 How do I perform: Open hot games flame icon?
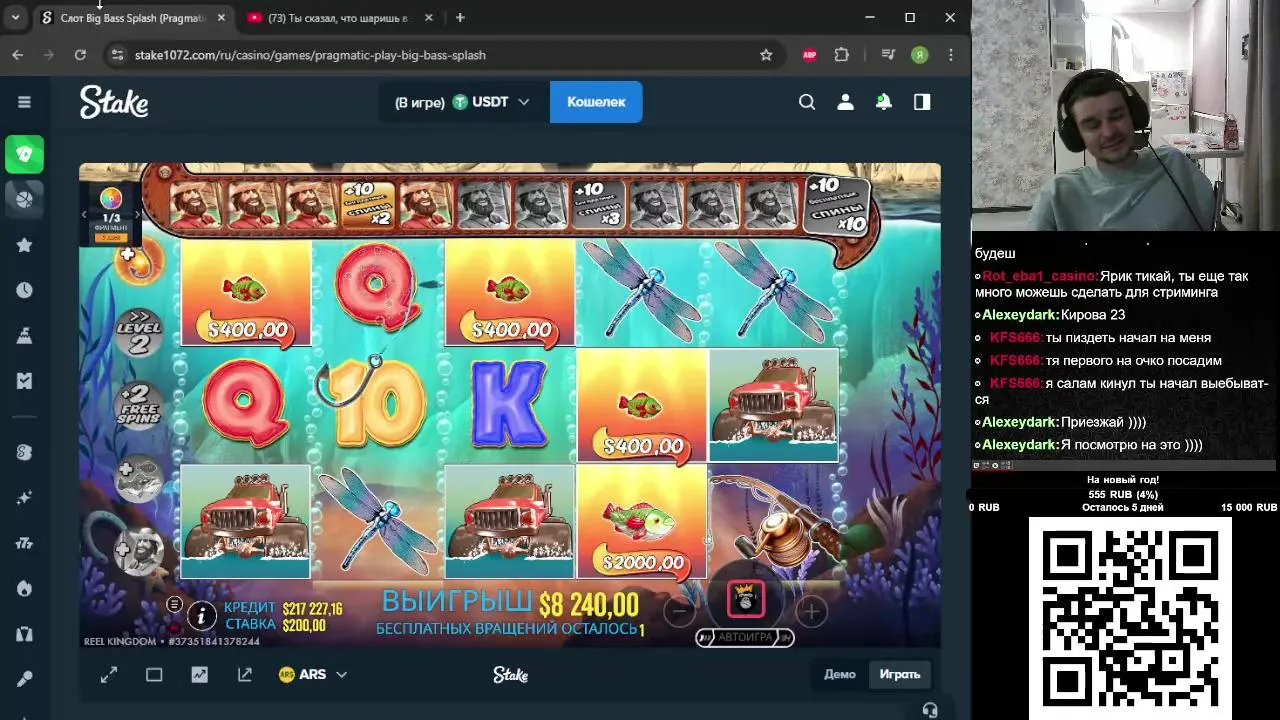(x=24, y=588)
